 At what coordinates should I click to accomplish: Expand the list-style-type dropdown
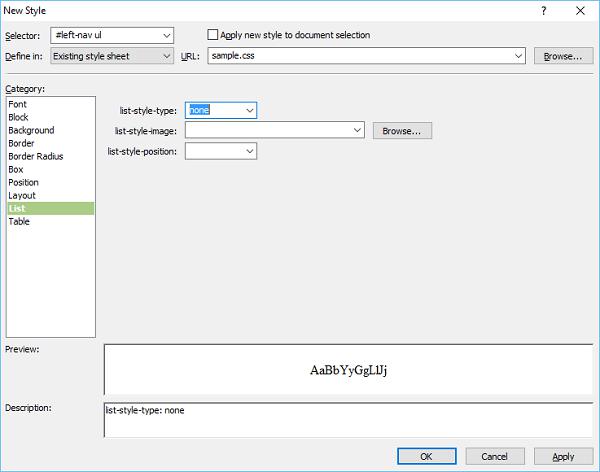[249, 111]
